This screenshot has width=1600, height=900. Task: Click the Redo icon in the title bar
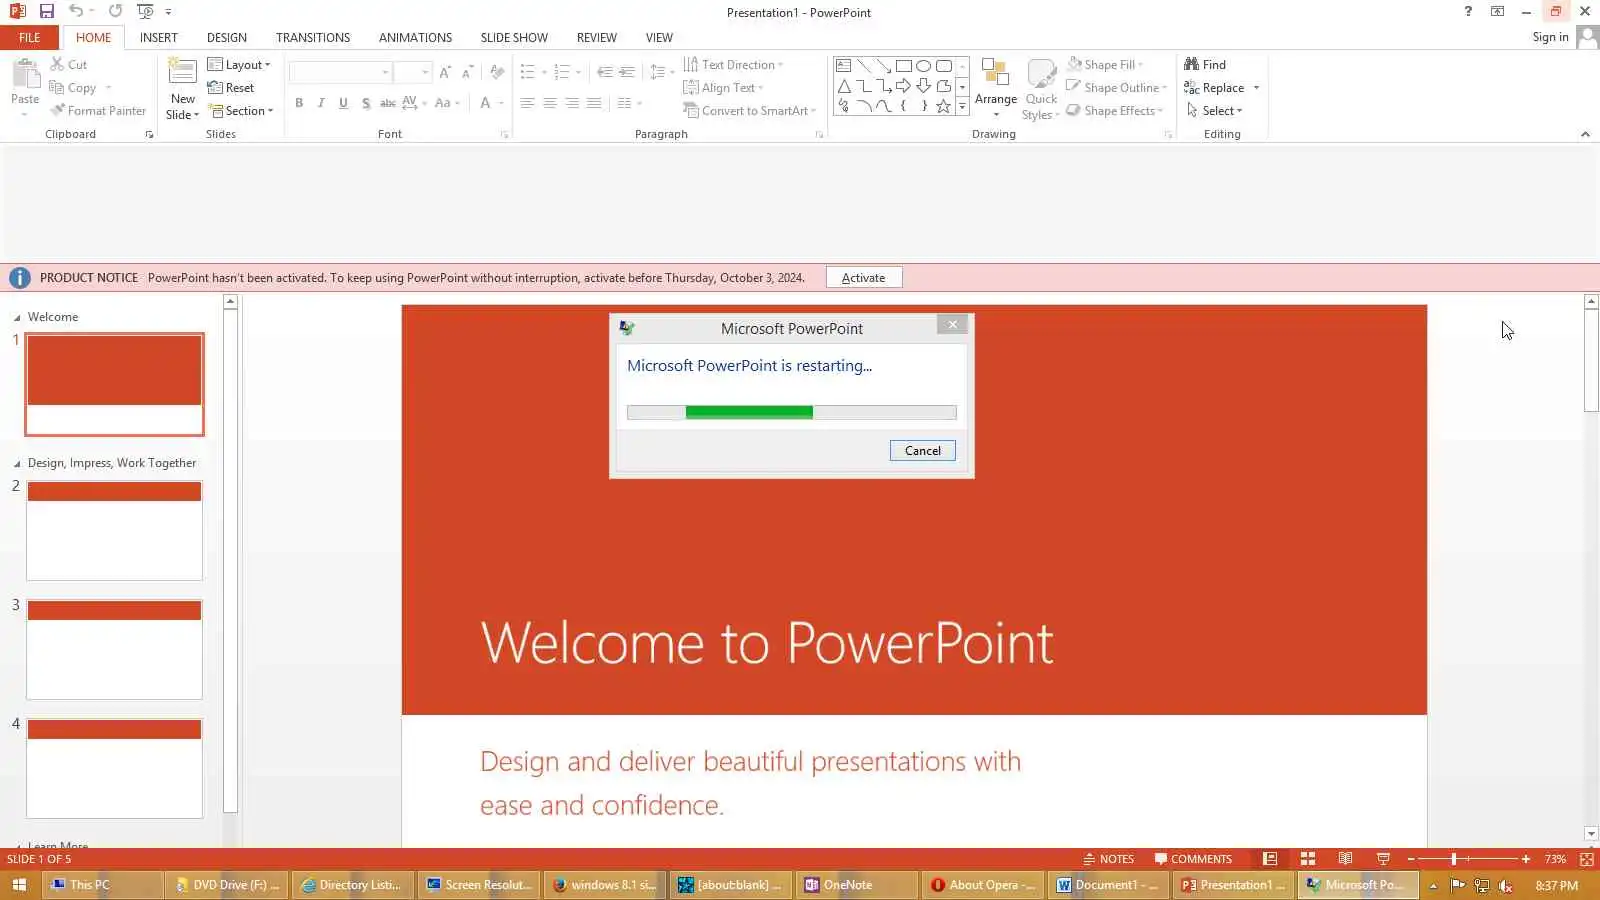coord(115,11)
